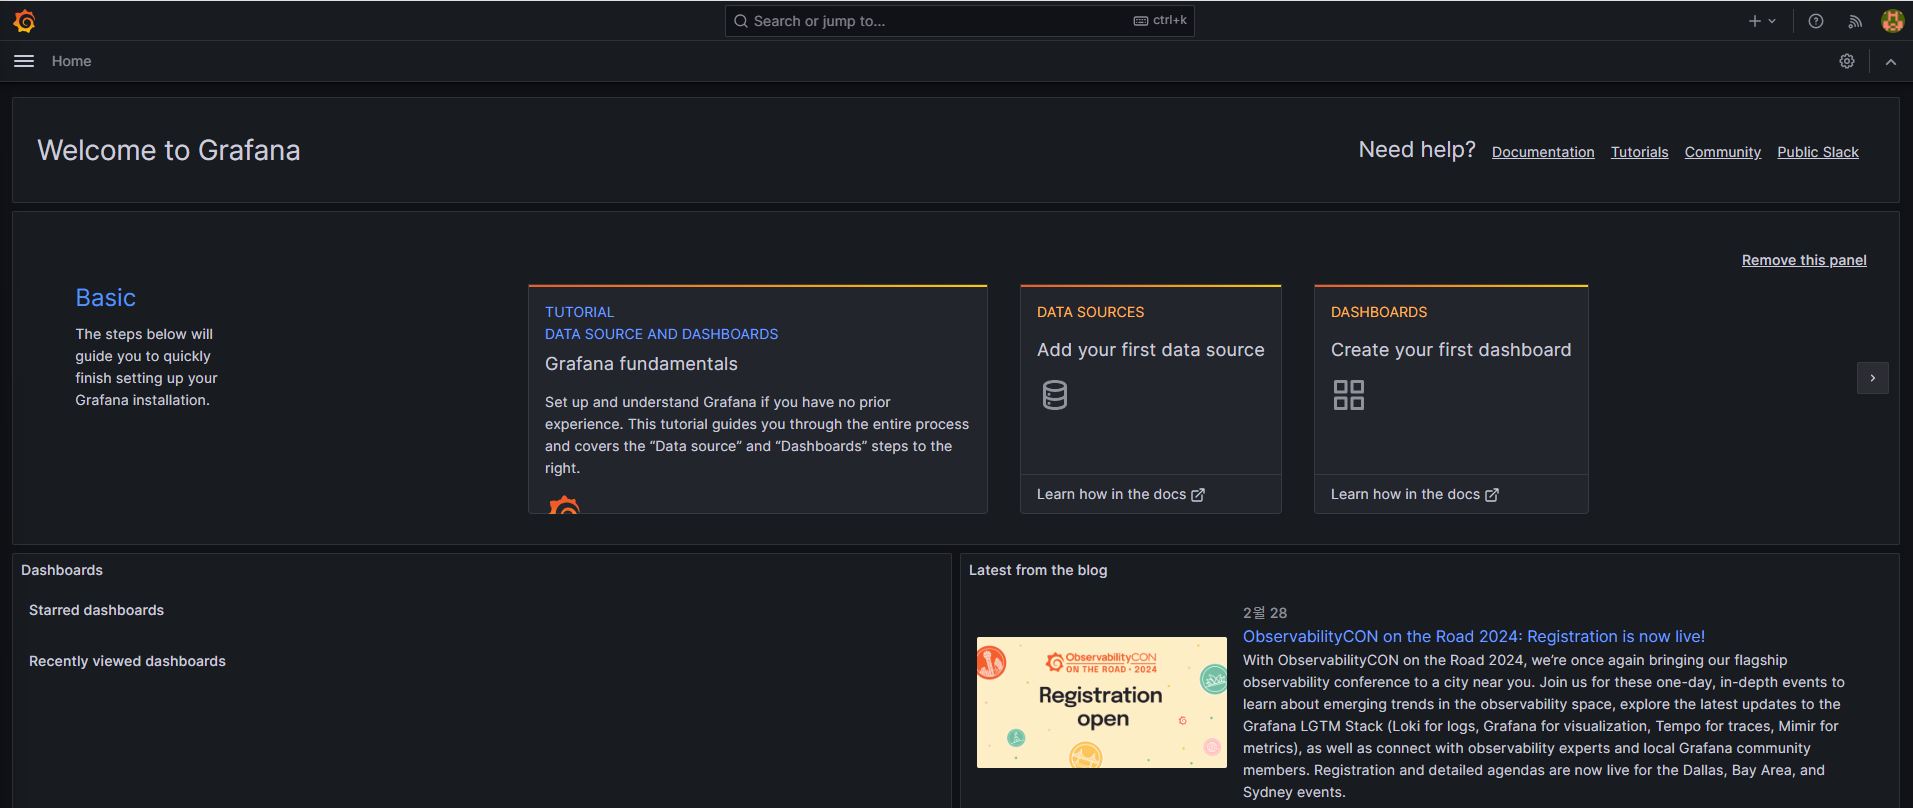The width and height of the screenshot is (1913, 808).
Task: Click external link icon in Data Sources card
Action: pos(1198,495)
